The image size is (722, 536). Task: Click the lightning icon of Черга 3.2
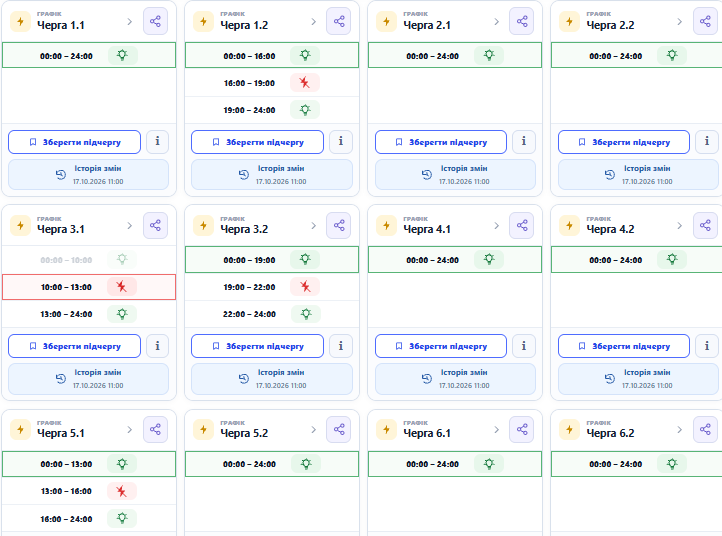point(204,226)
